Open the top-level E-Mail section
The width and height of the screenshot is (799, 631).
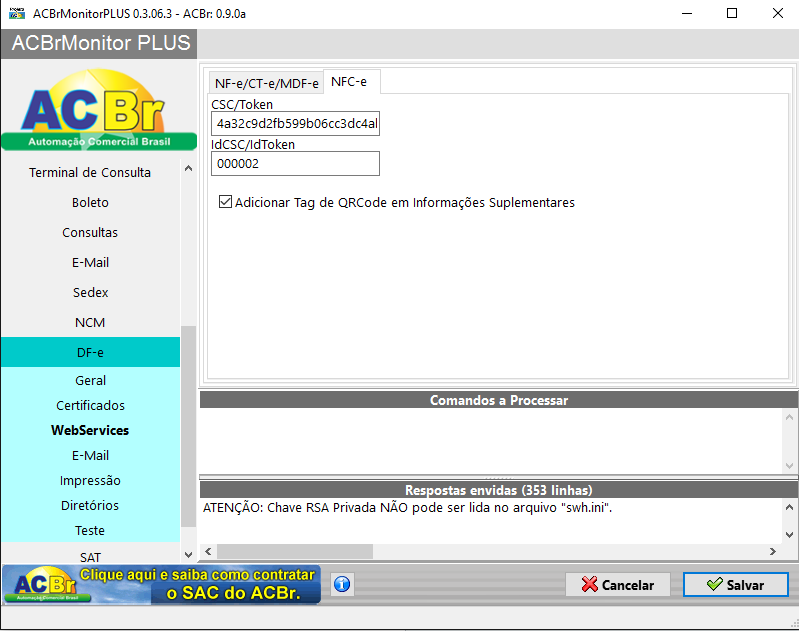[x=90, y=262]
